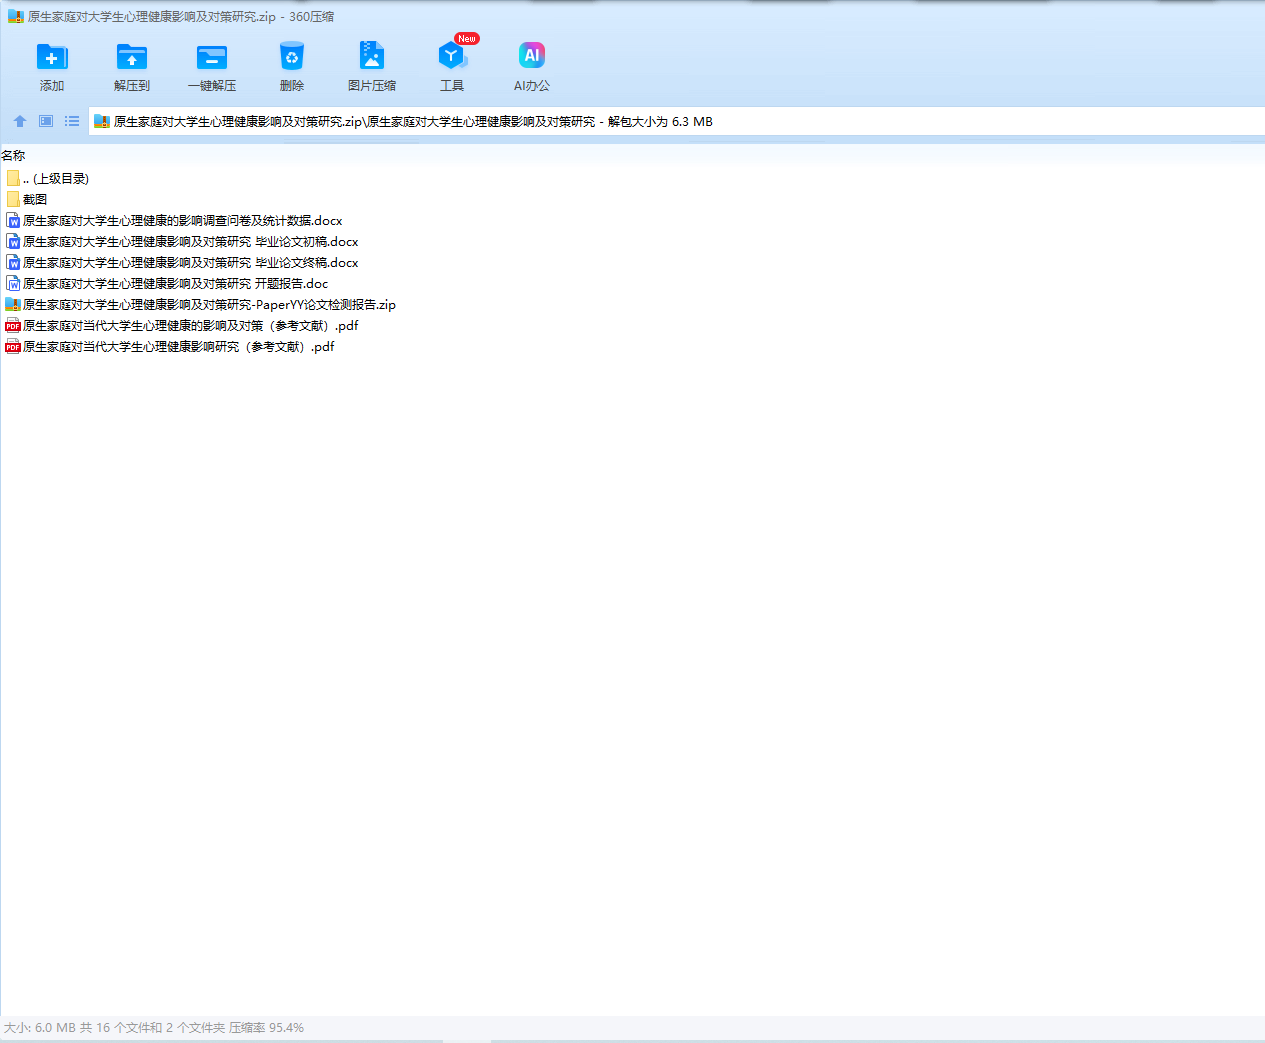Select 毕业论文终稿.docx file
This screenshot has width=1265, height=1043.
tap(182, 262)
